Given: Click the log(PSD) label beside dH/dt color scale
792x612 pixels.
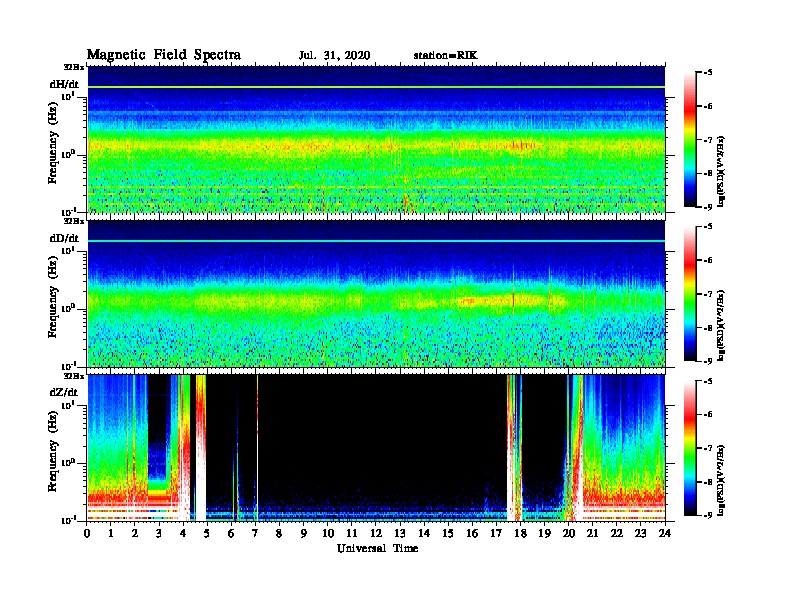Looking at the screenshot, I should (x=721, y=171).
